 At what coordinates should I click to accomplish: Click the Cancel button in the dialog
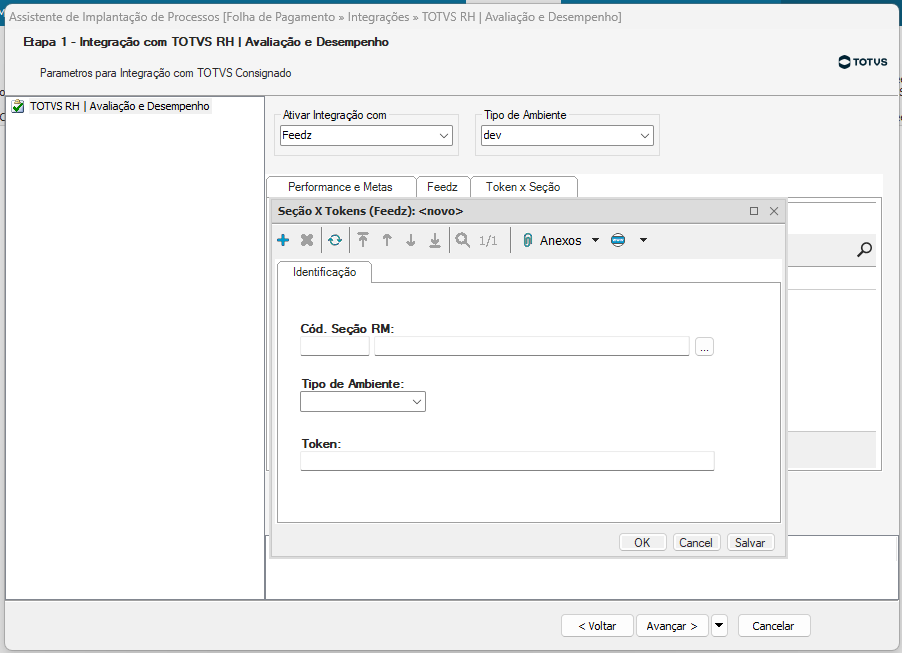pos(696,543)
